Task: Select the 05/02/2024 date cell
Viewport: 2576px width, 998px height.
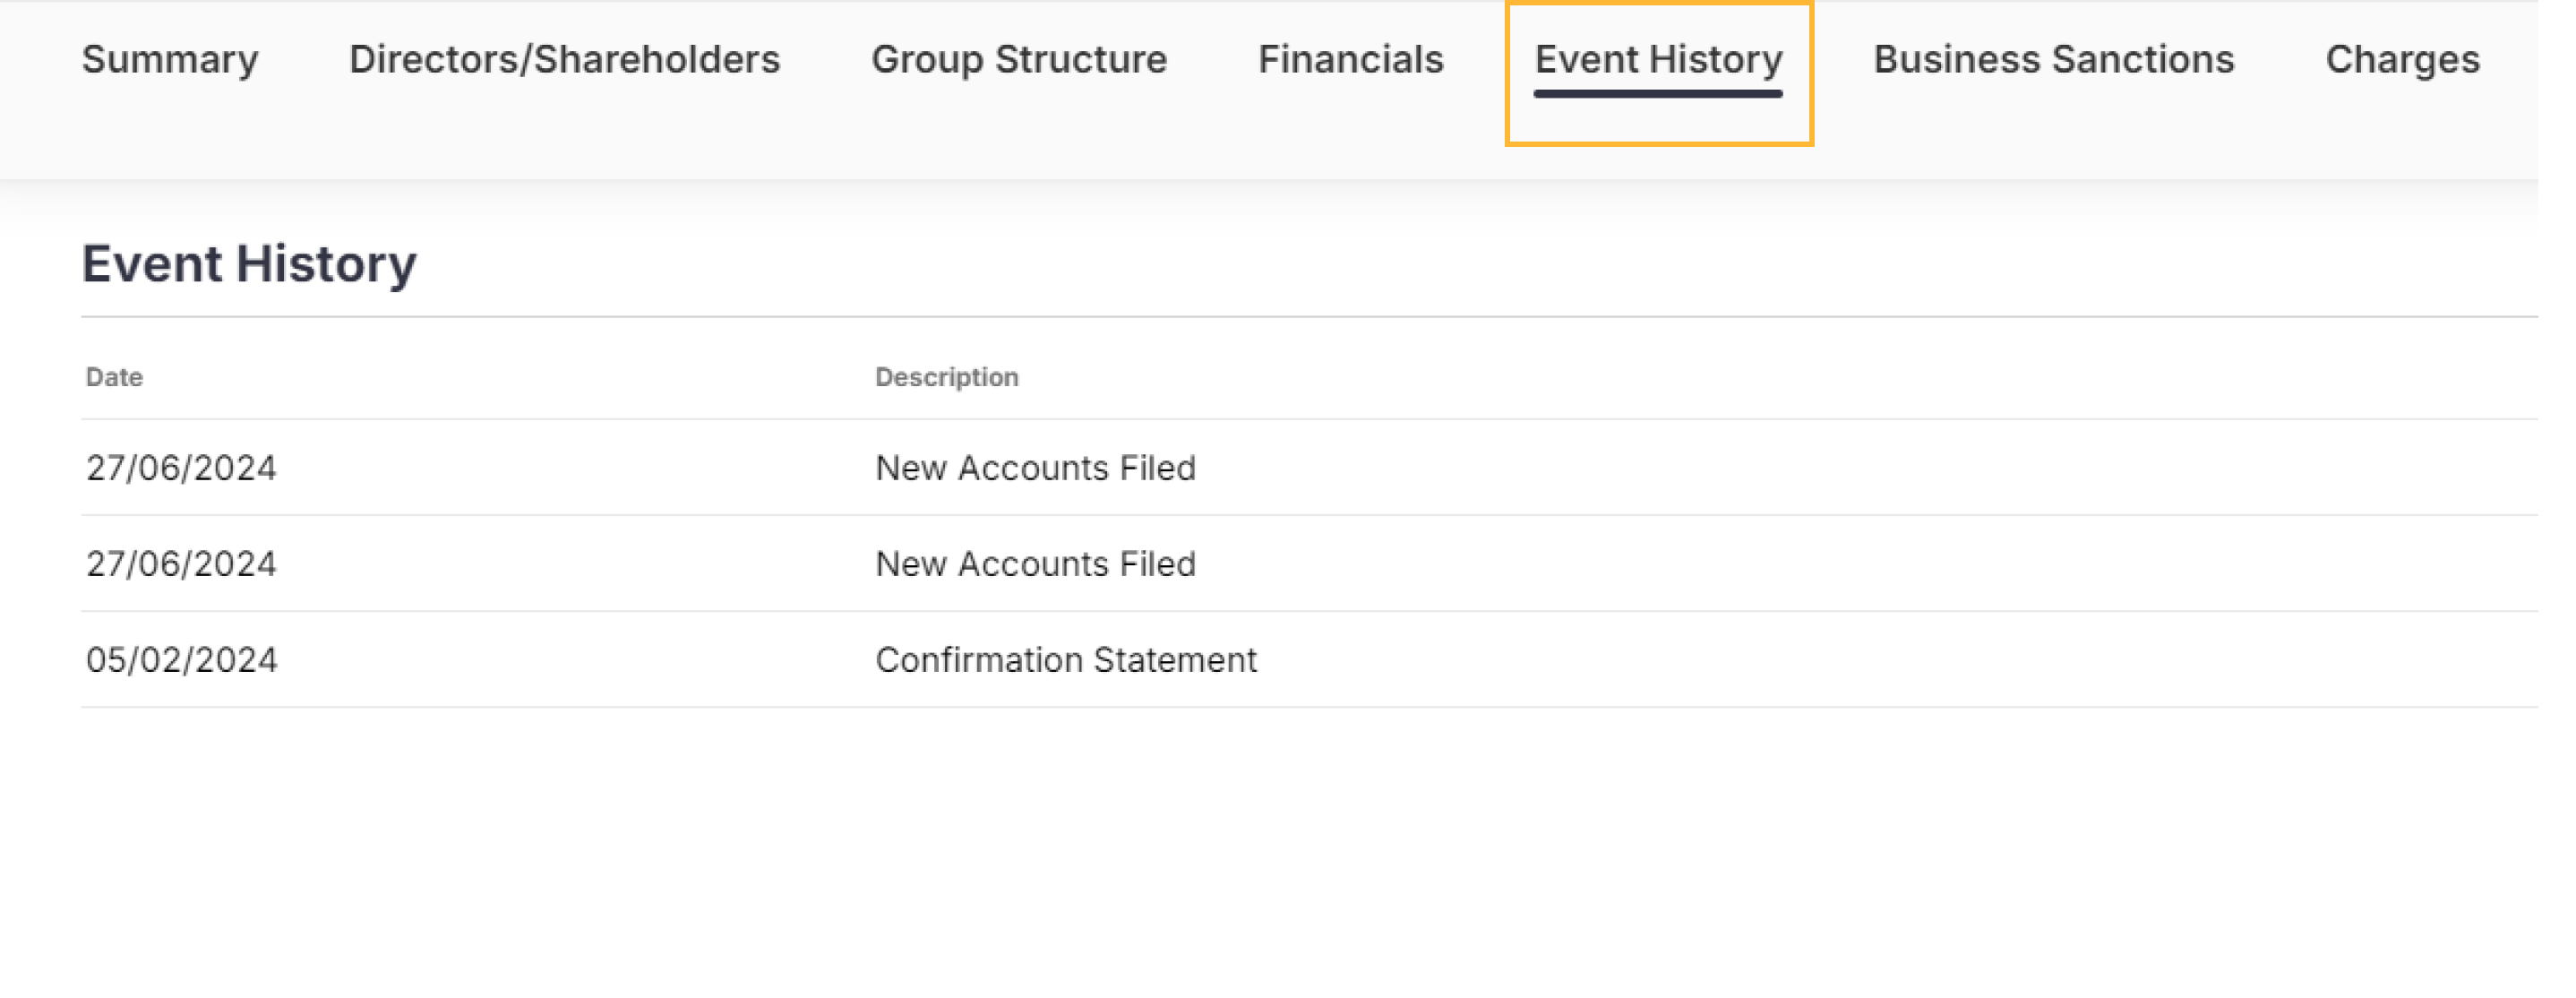Action: (181, 660)
